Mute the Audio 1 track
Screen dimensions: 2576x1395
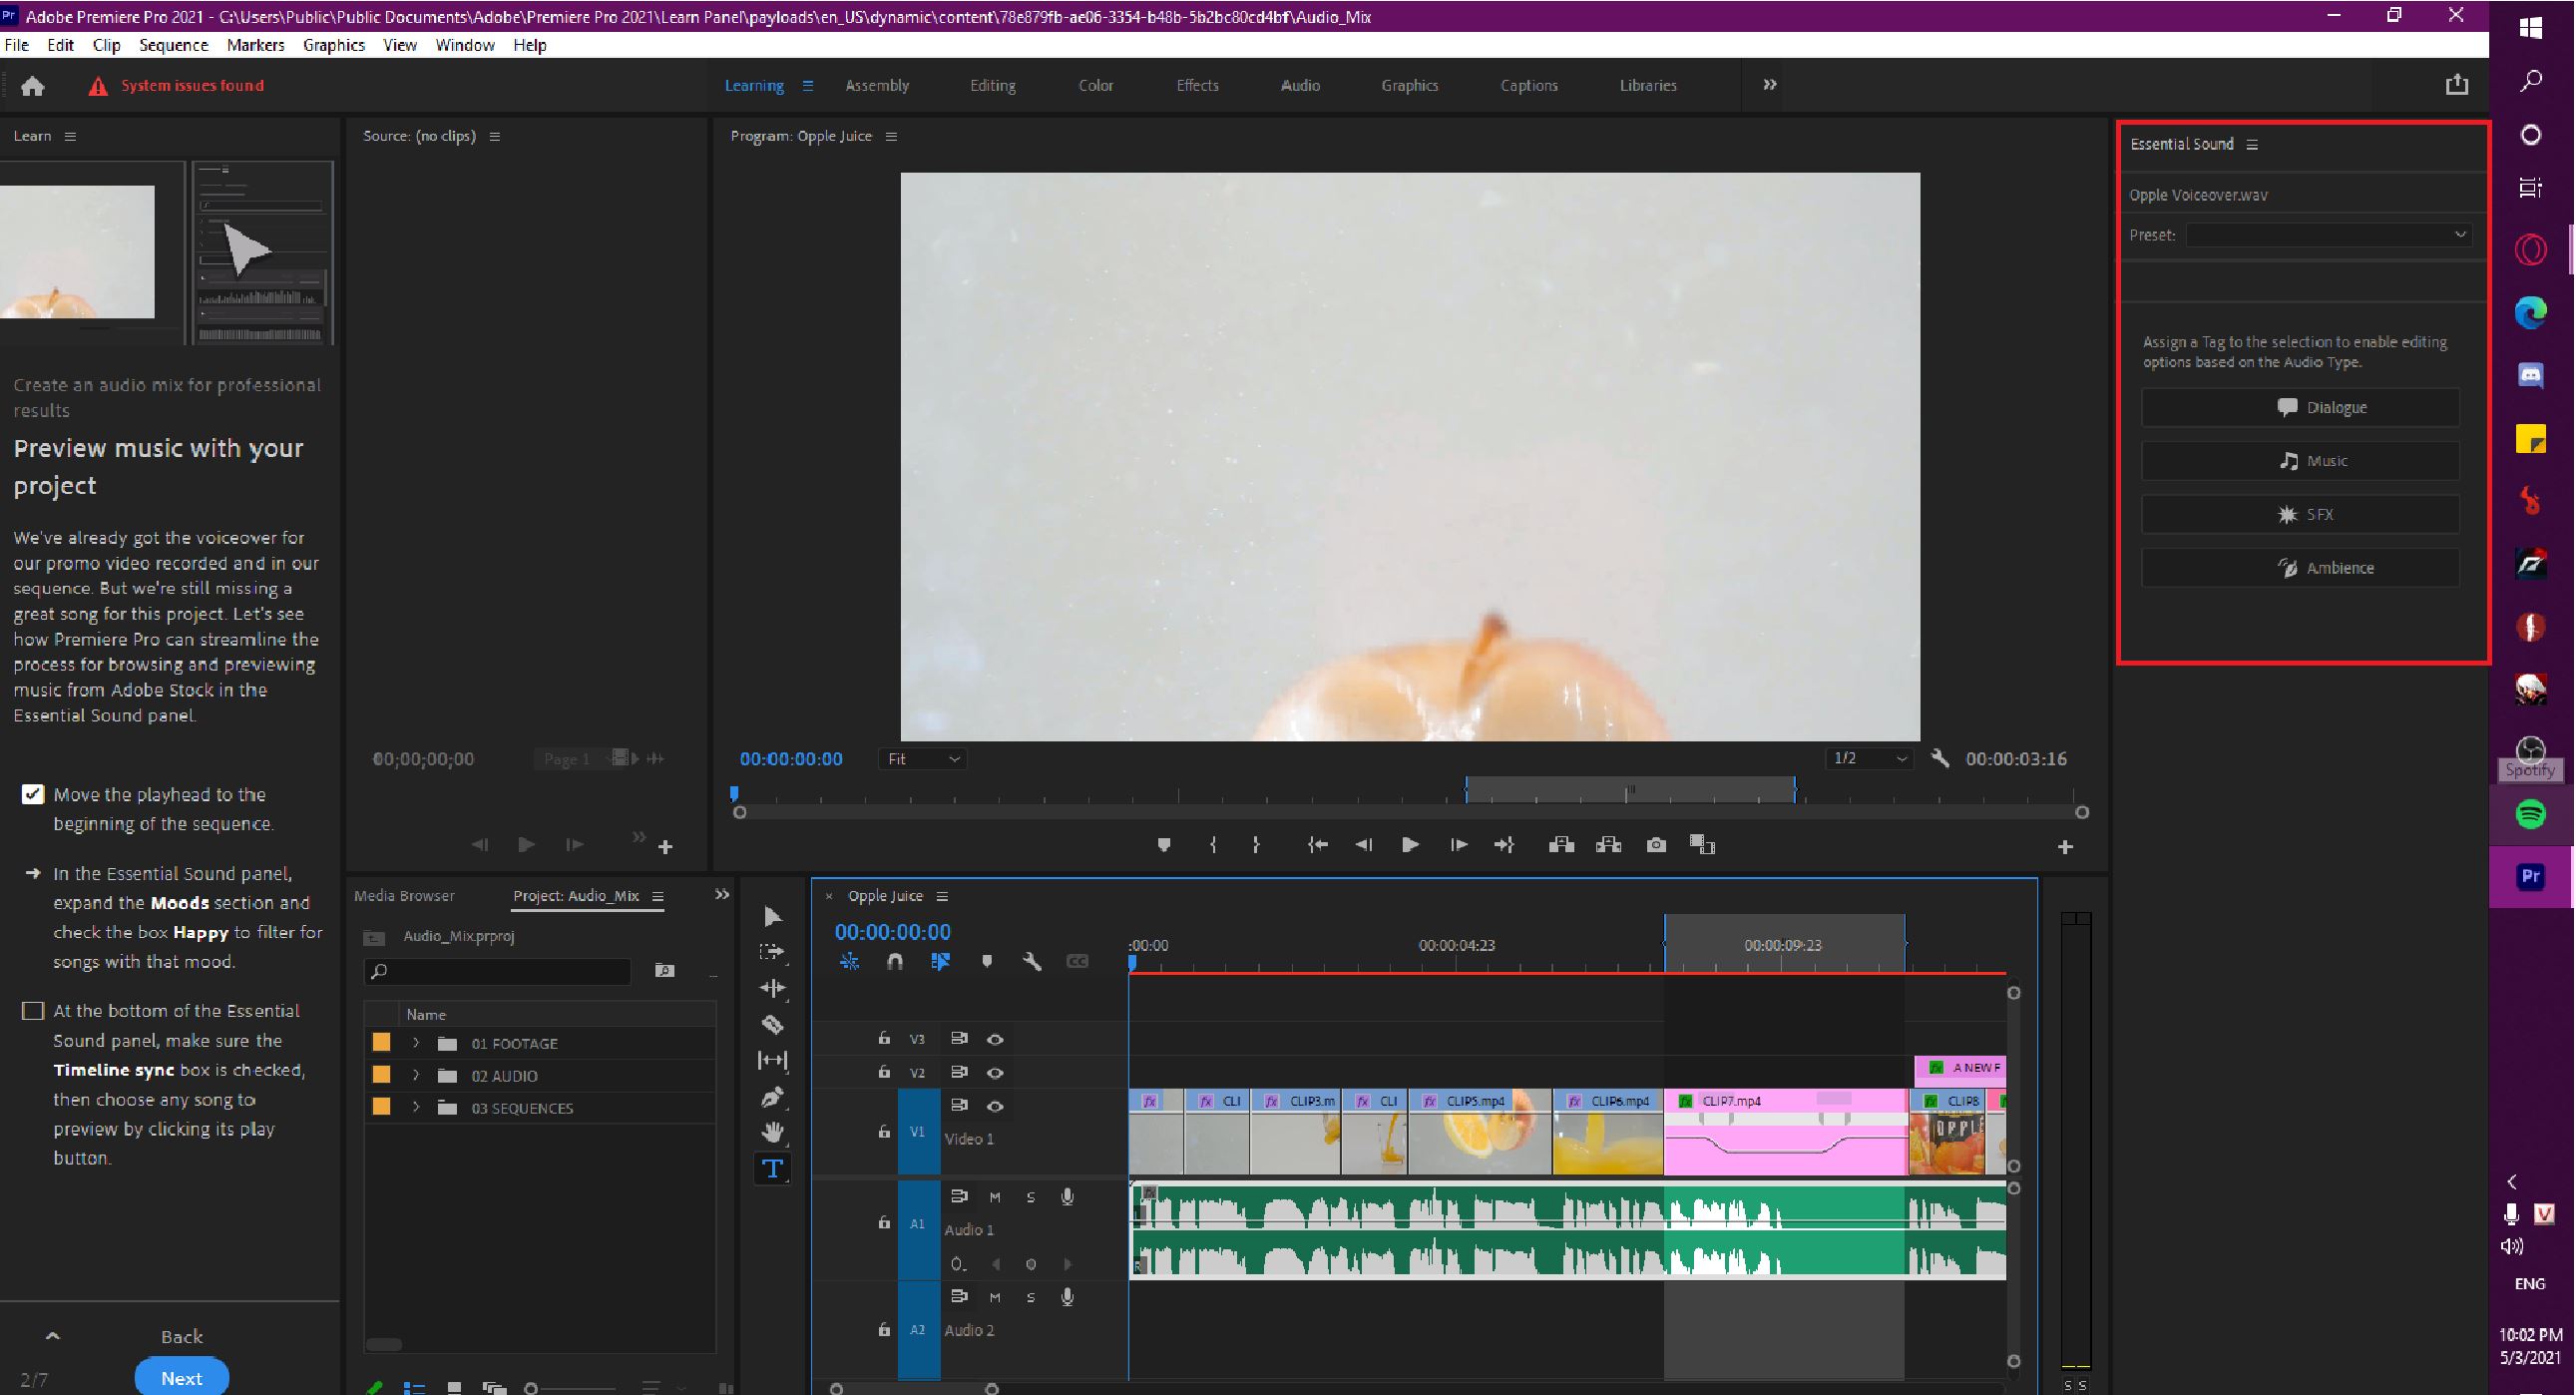994,1197
